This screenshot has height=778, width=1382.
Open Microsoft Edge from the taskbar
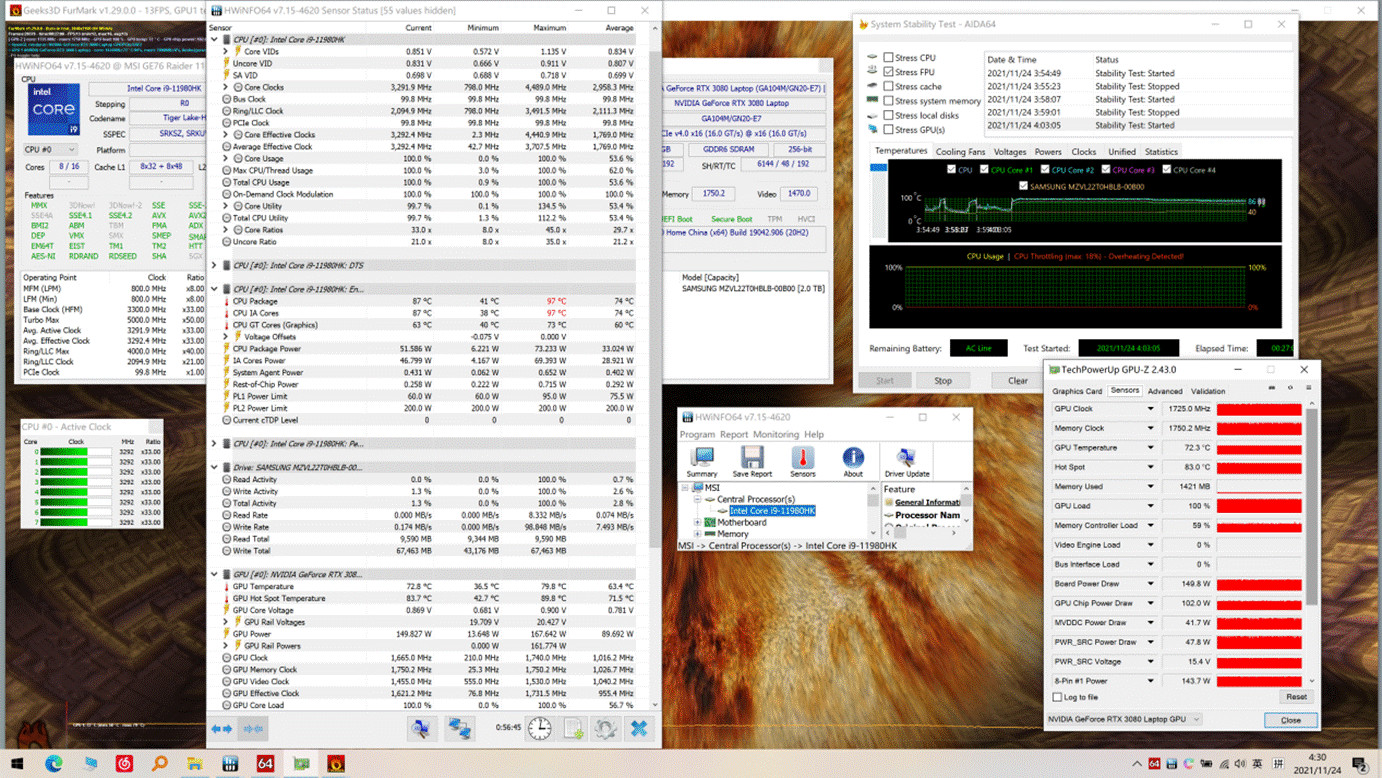(54, 764)
